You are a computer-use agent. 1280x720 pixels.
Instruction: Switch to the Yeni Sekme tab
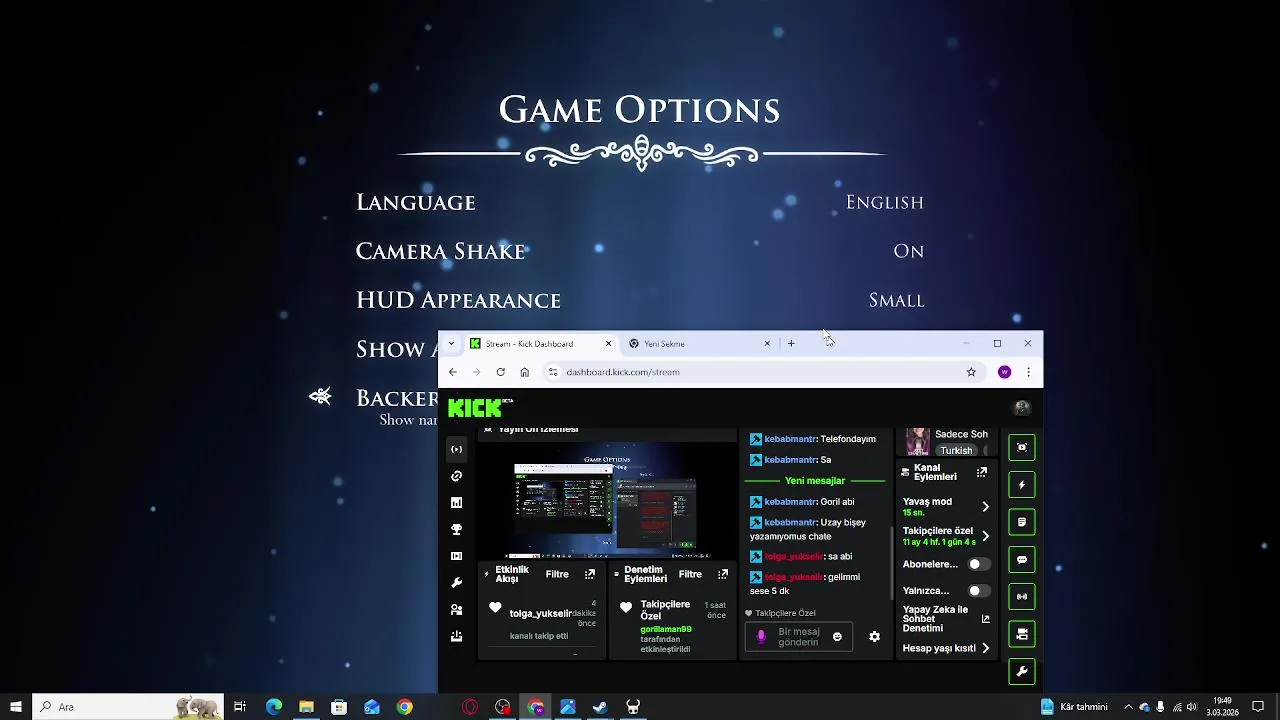click(700, 343)
